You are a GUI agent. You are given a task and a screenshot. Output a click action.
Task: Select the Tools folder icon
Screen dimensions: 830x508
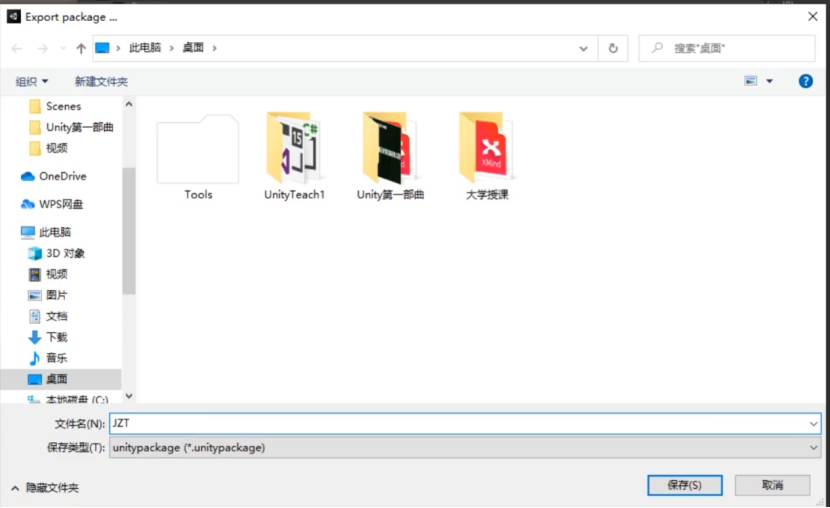click(198, 149)
